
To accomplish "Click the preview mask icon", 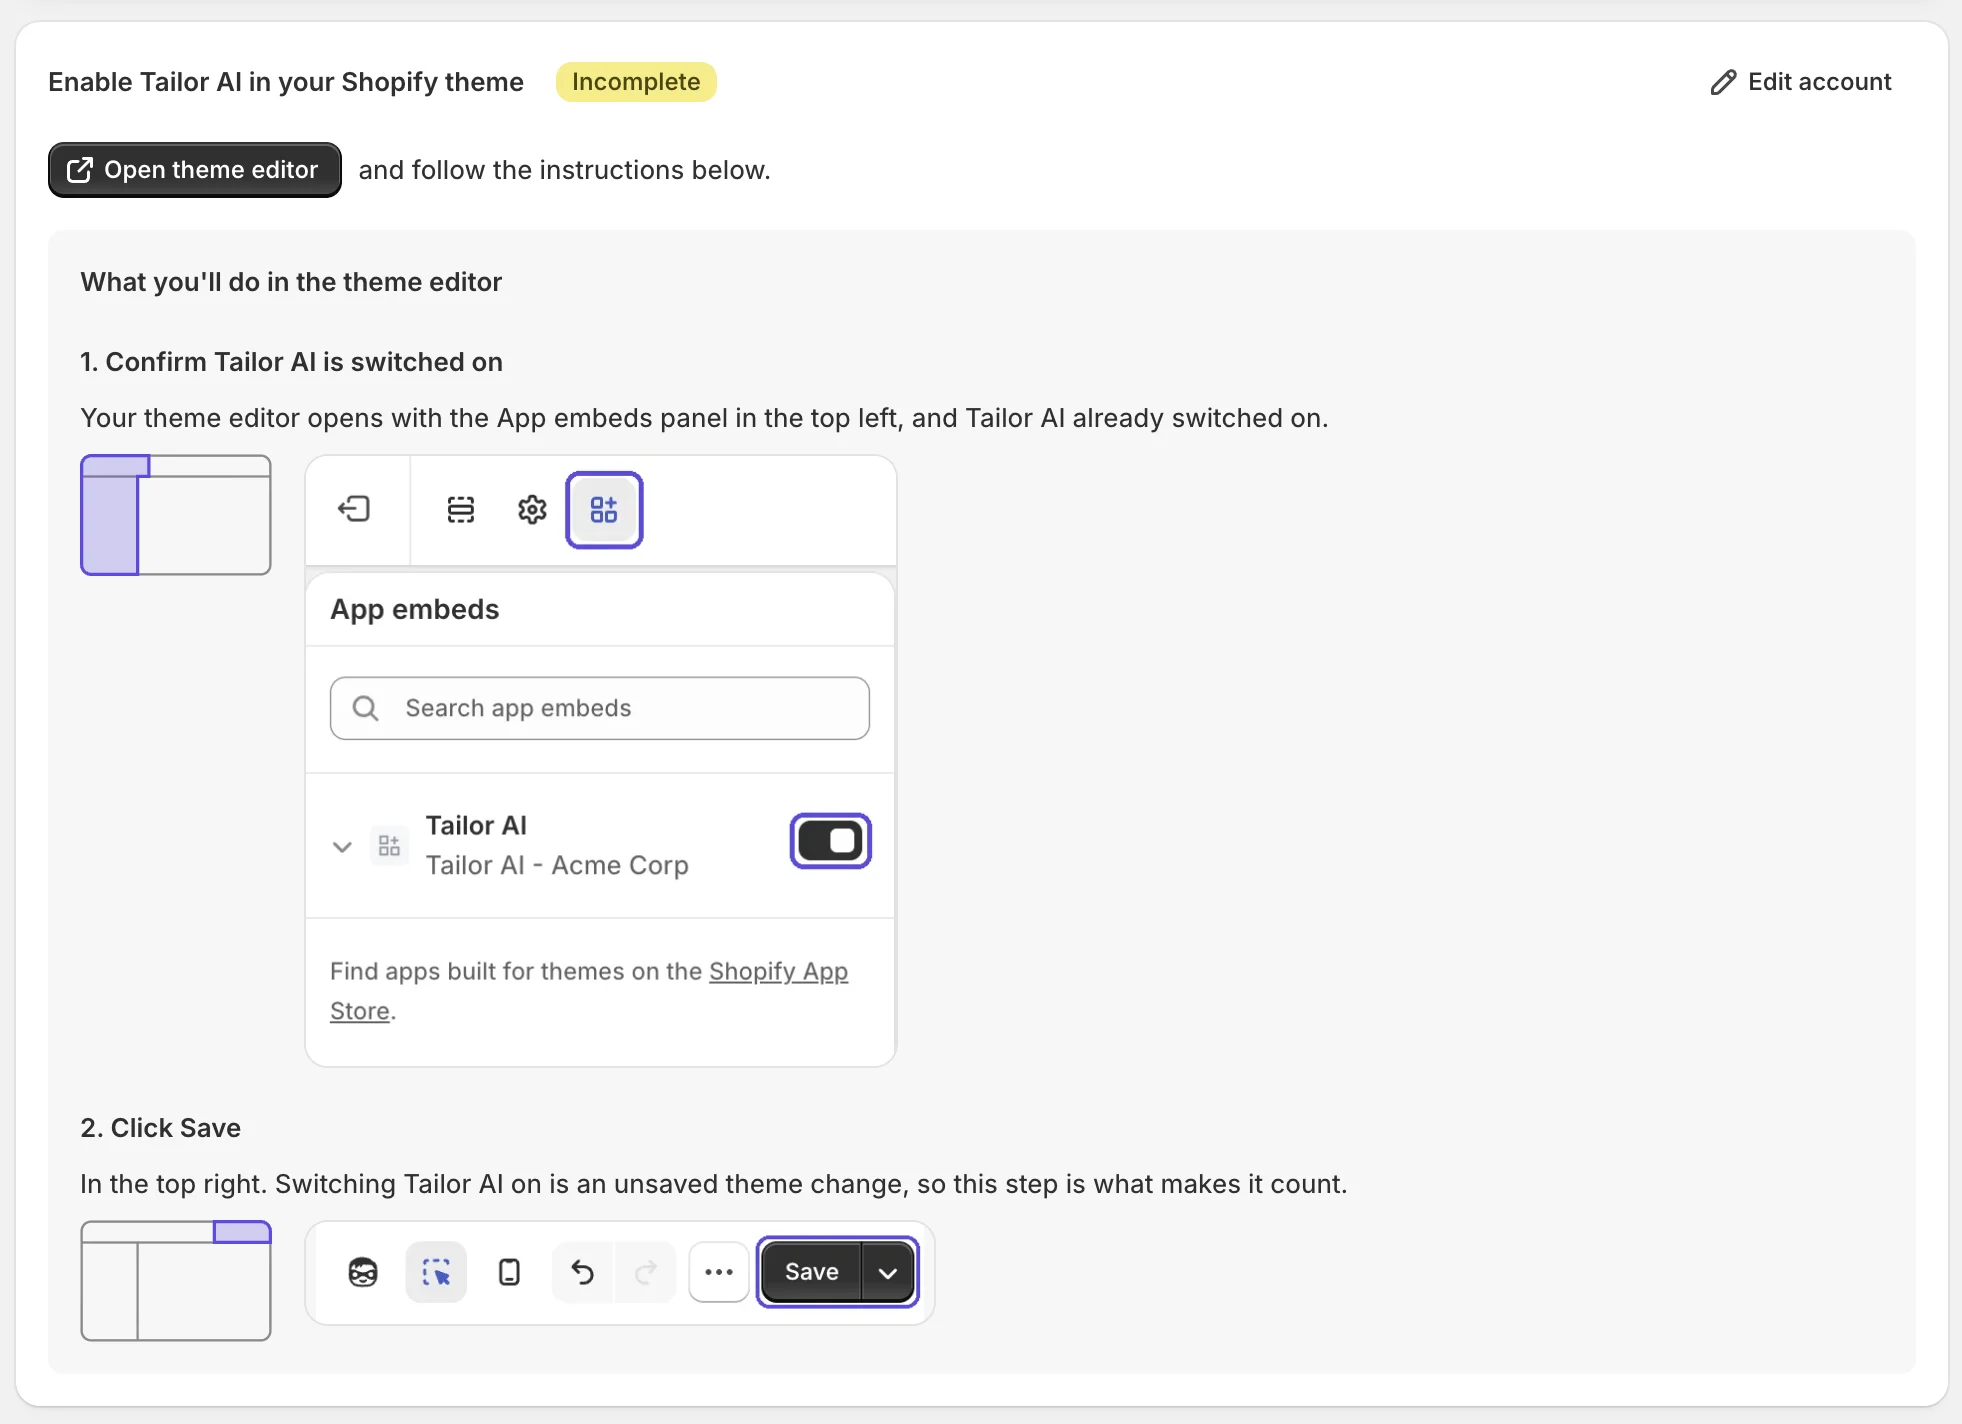I will 363,1272.
